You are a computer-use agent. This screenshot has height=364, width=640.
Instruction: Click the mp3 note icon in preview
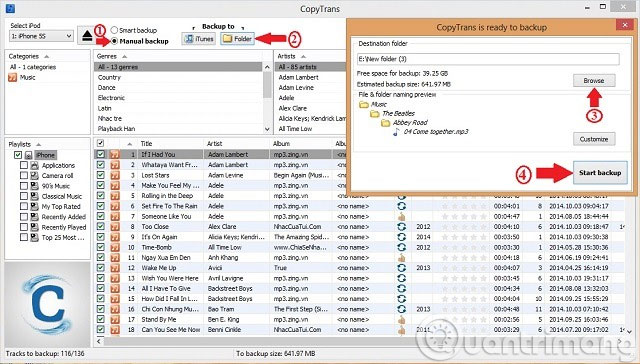[396, 132]
